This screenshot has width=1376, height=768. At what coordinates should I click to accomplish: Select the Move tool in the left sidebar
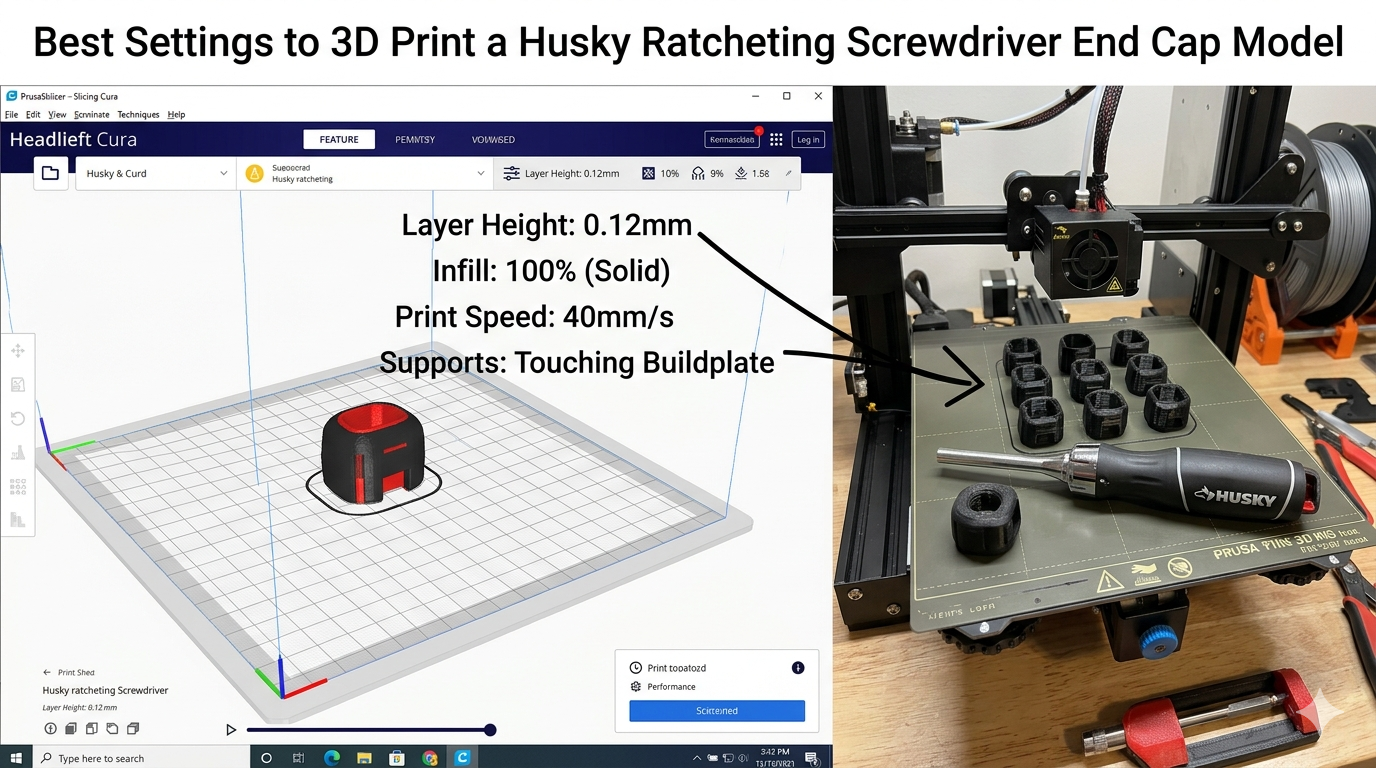point(16,352)
